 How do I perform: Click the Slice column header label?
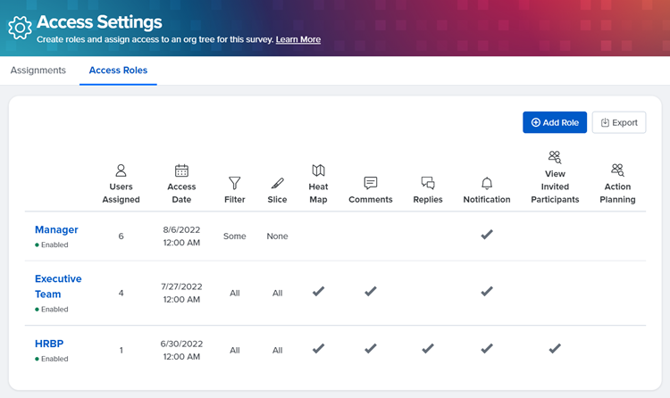277,199
